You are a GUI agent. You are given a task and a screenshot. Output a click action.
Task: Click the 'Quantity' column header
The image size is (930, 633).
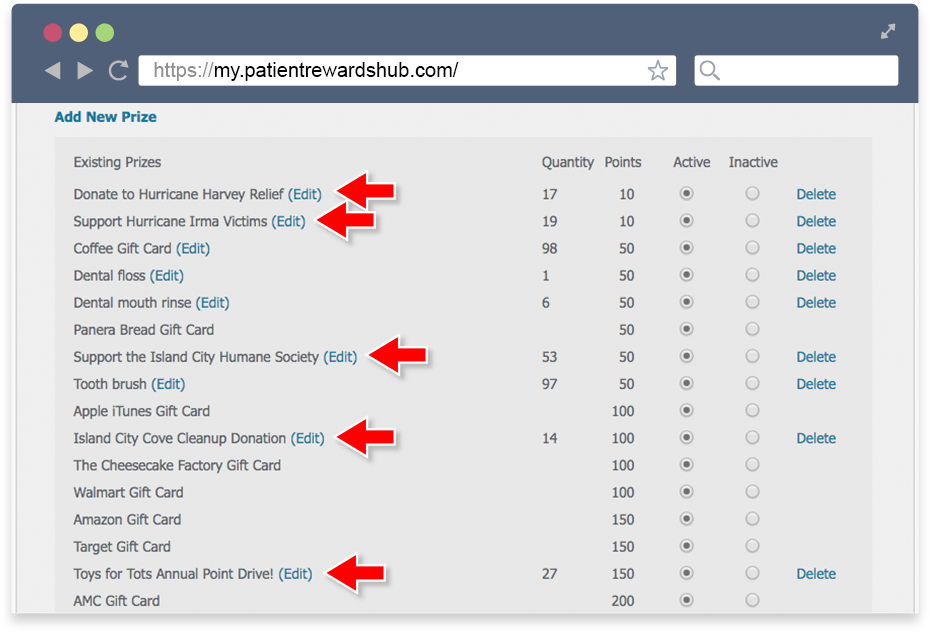pyautogui.click(x=568, y=163)
